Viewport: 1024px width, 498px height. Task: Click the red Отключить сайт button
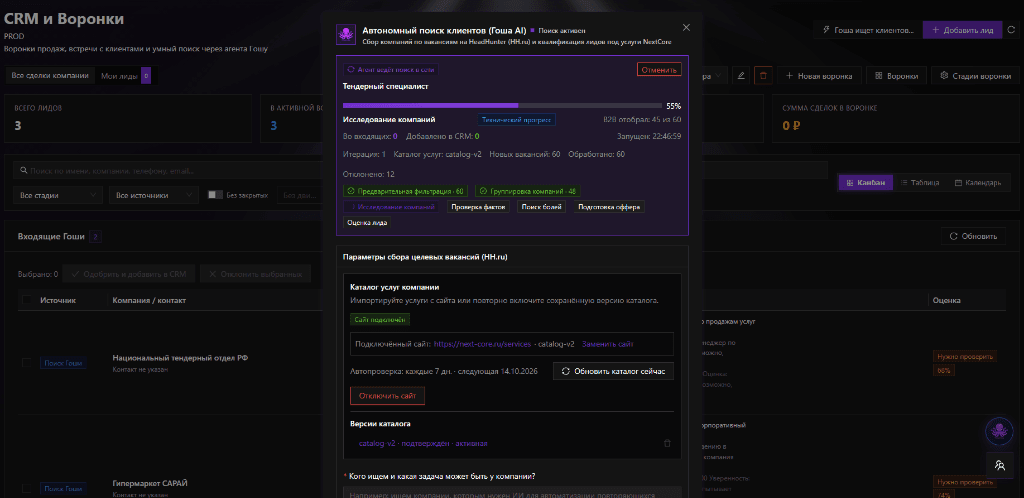(387, 396)
